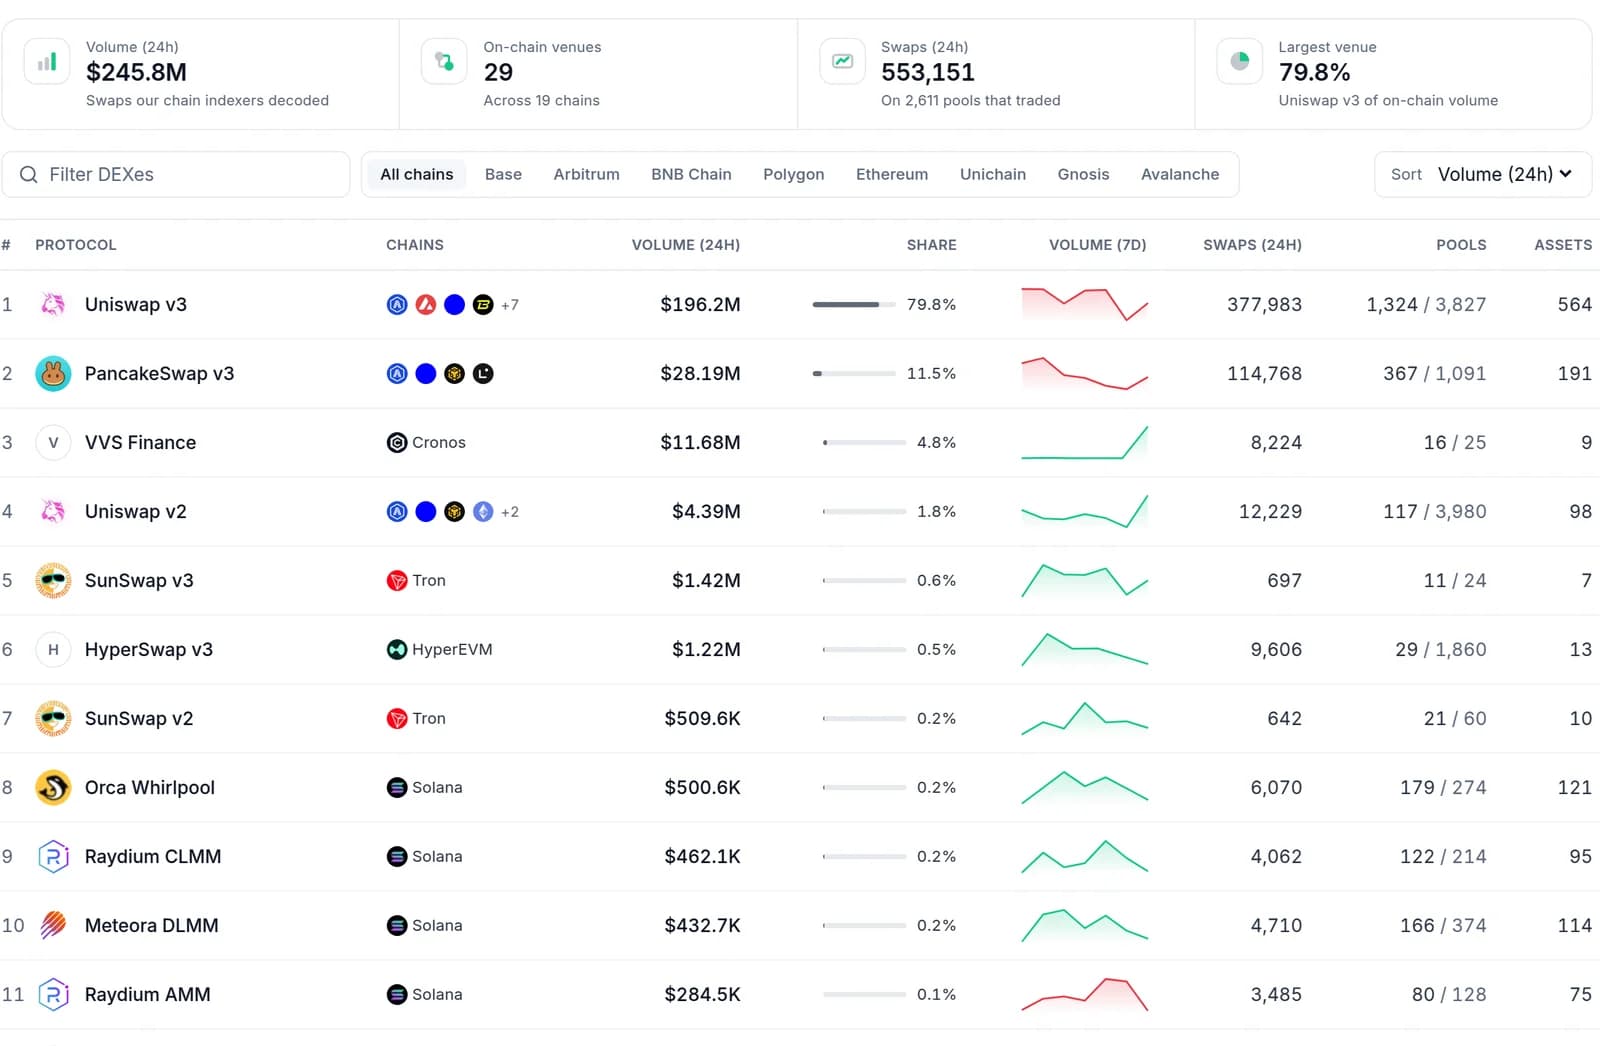Click the Raydium CLMM logo

[x=53, y=857]
